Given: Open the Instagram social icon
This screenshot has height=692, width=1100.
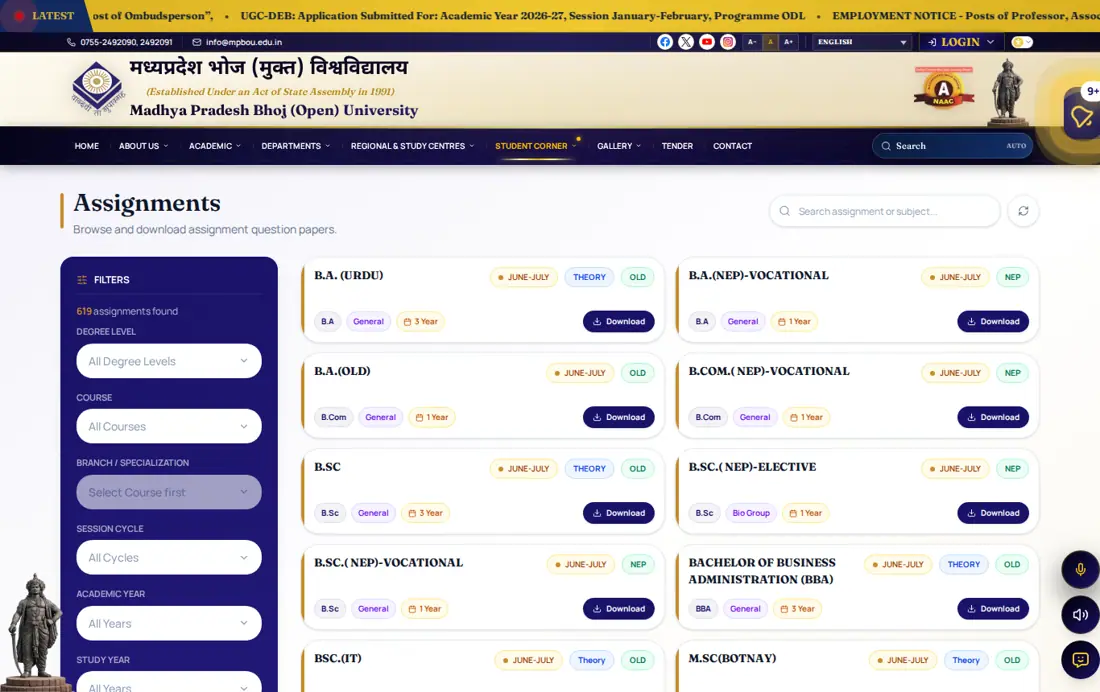Looking at the screenshot, I should 727,42.
